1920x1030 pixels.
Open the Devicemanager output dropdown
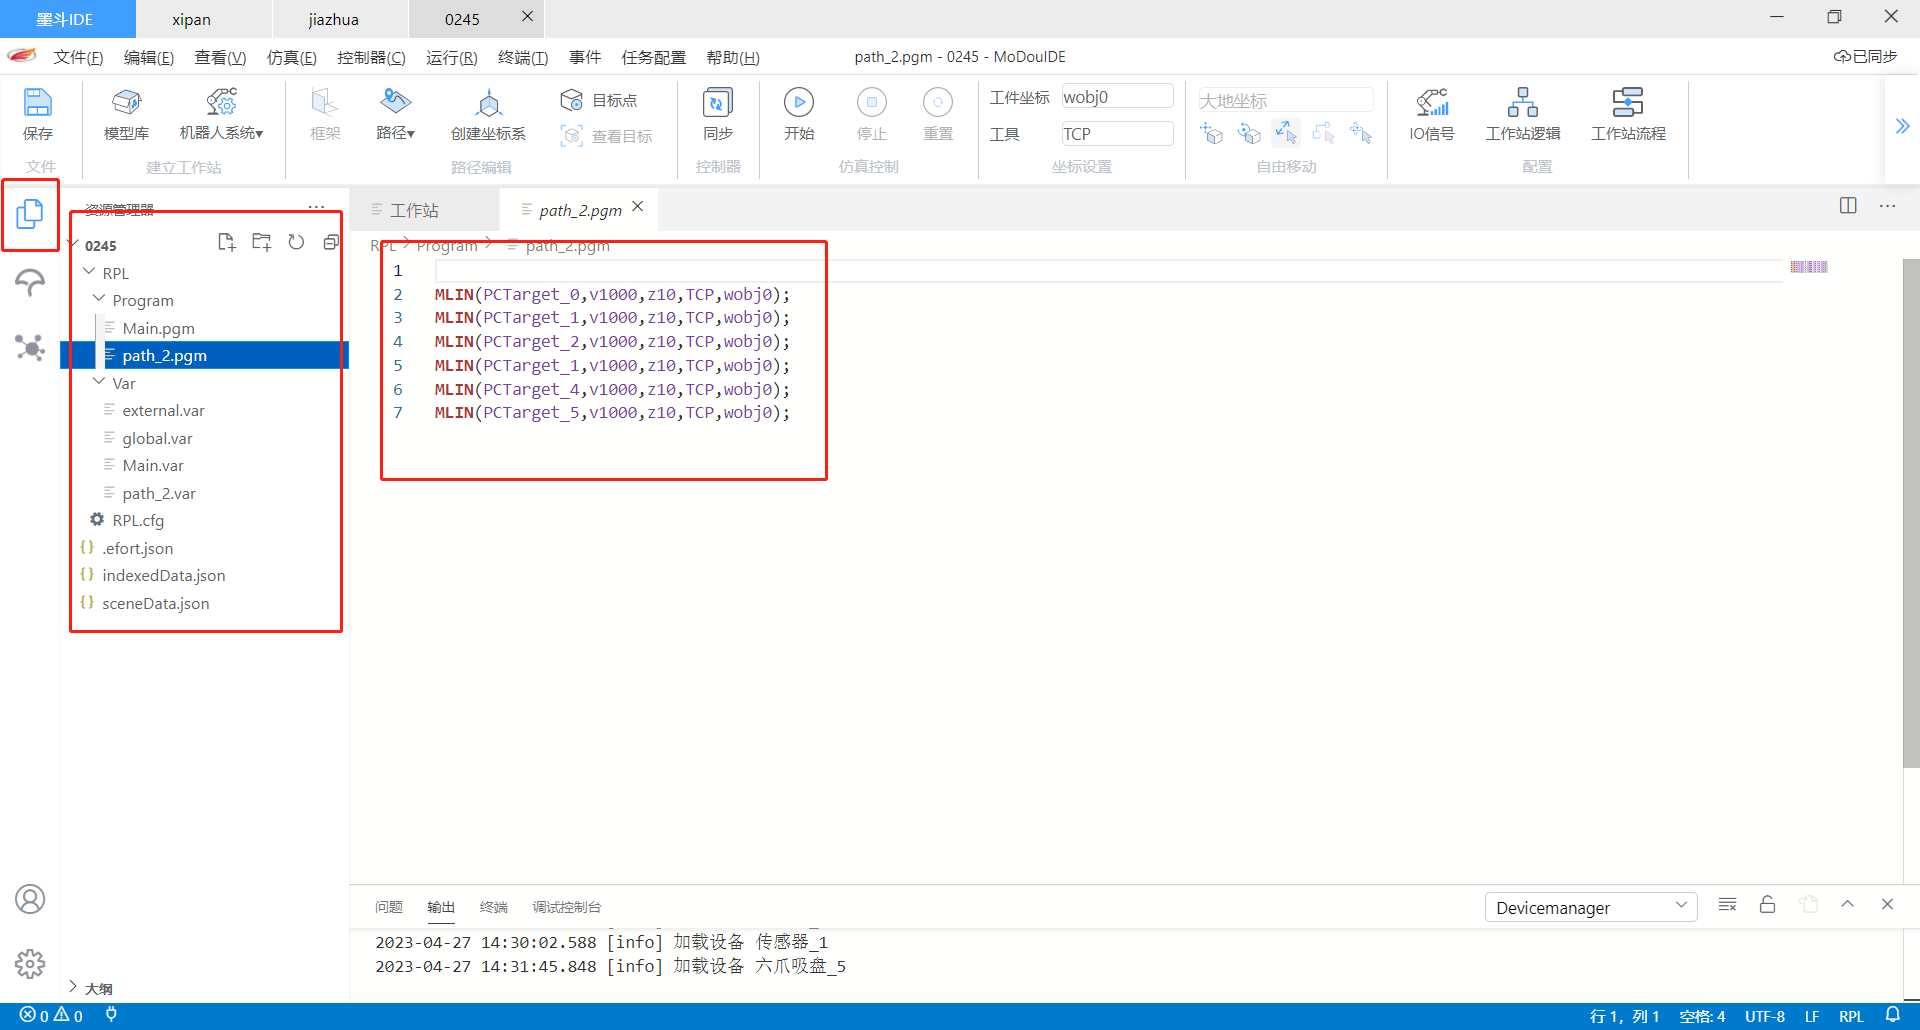pos(1590,907)
